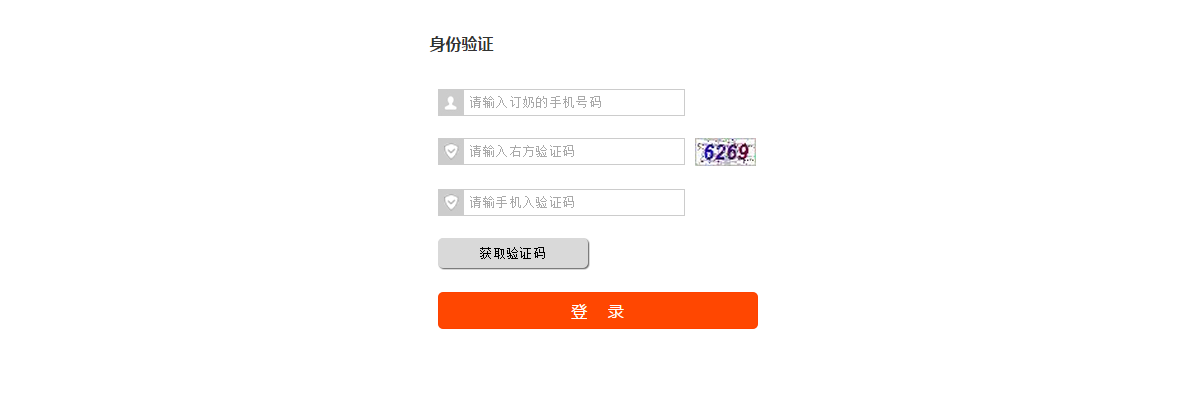Focus the 请输入手机入验证码 SMS code field
This screenshot has width=1200, height=405.
tap(574, 202)
